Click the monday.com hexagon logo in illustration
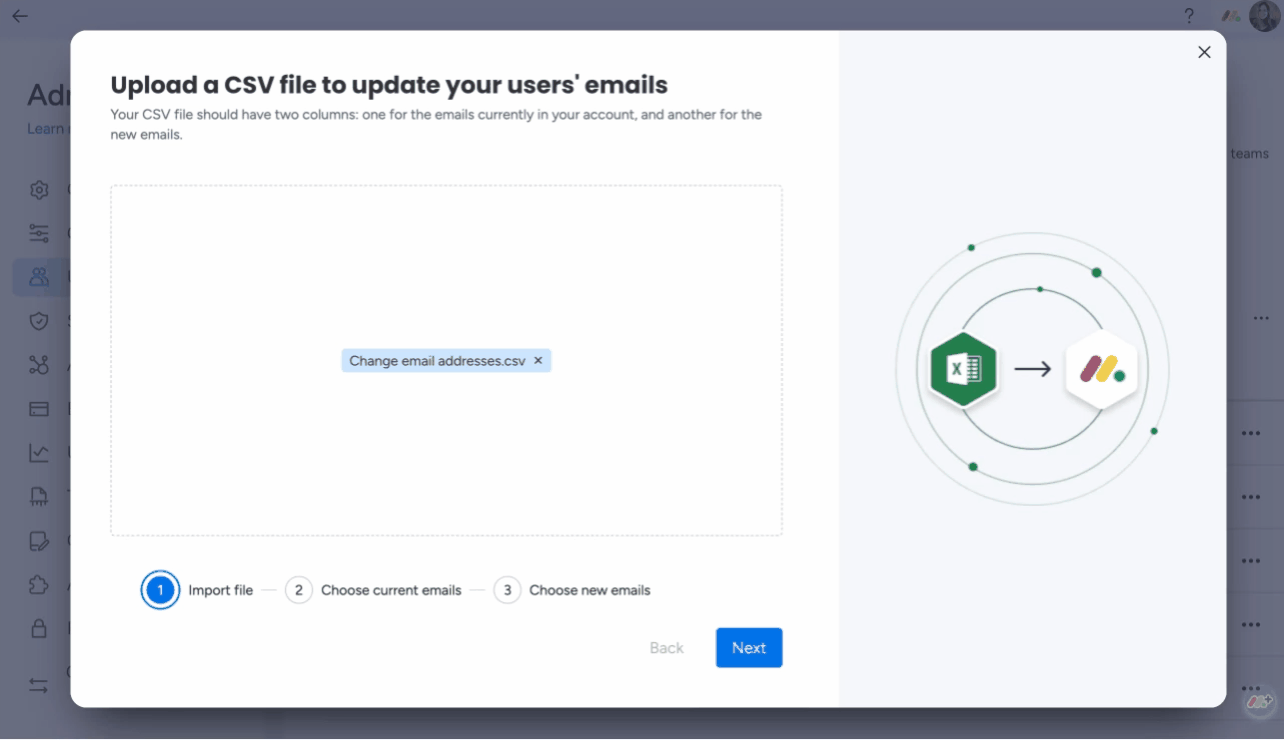The height and width of the screenshot is (740, 1284). pos(1101,370)
